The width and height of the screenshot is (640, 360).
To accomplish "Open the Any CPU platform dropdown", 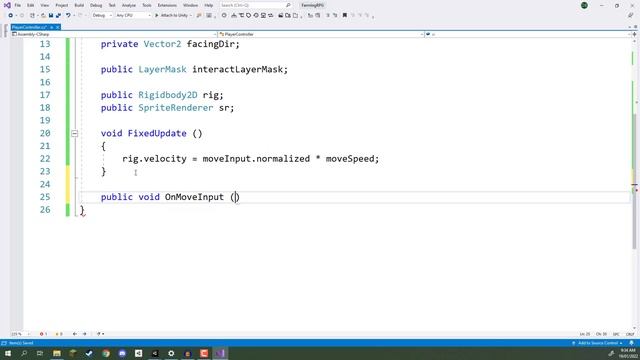I will pyautogui.click(x=133, y=16).
